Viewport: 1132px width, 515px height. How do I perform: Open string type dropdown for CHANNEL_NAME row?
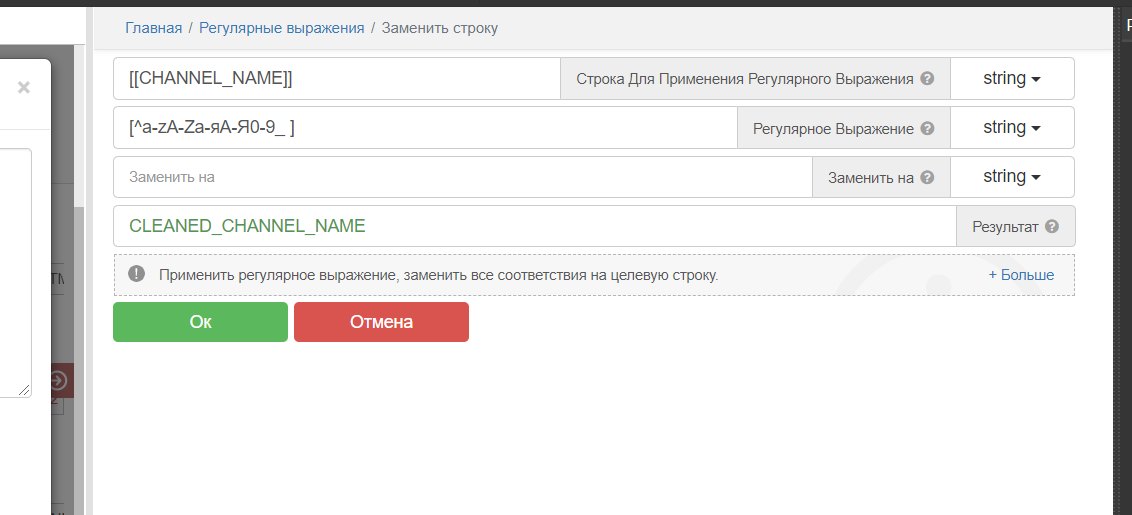1011,79
